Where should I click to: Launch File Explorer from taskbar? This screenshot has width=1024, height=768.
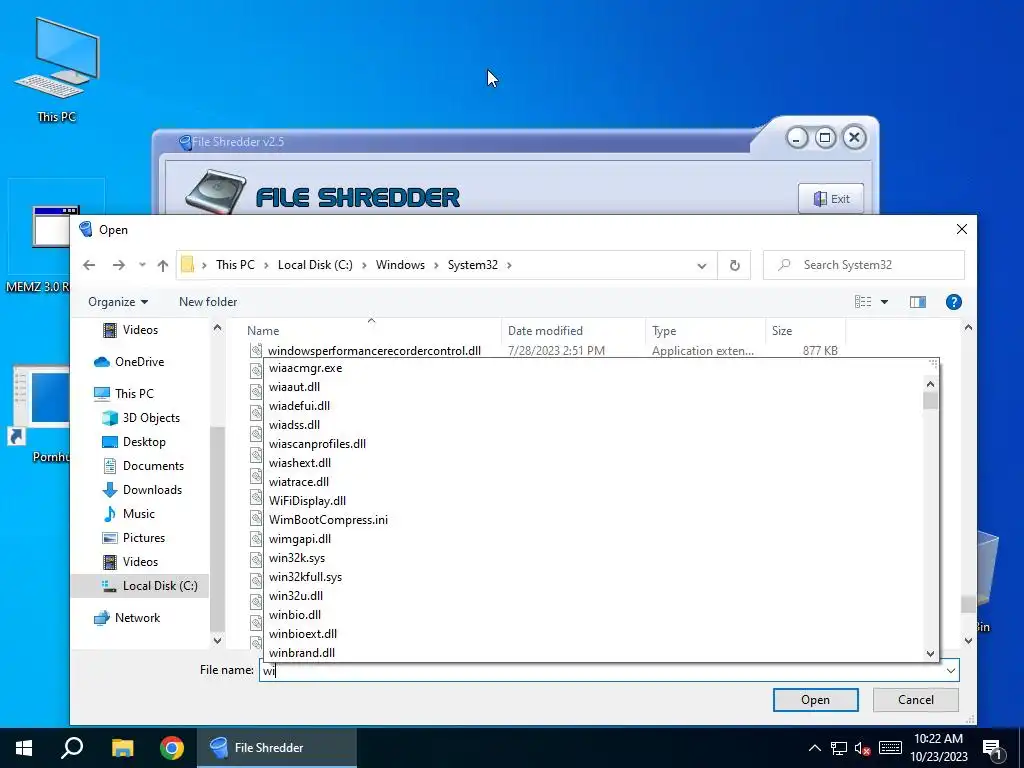pyautogui.click(x=122, y=748)
